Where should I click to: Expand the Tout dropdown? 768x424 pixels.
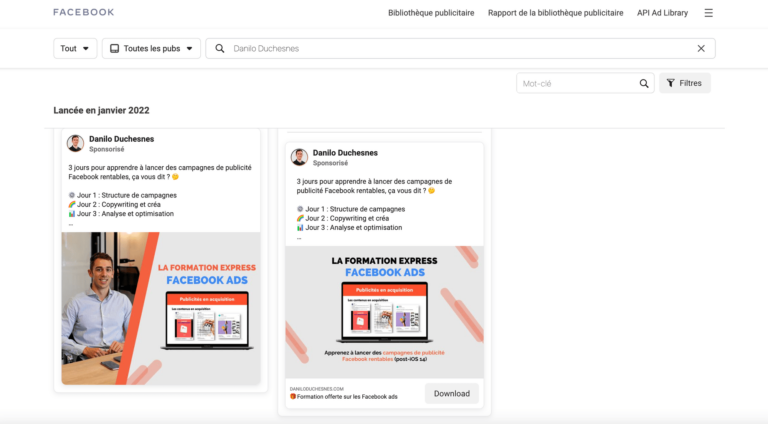[75, 48]
